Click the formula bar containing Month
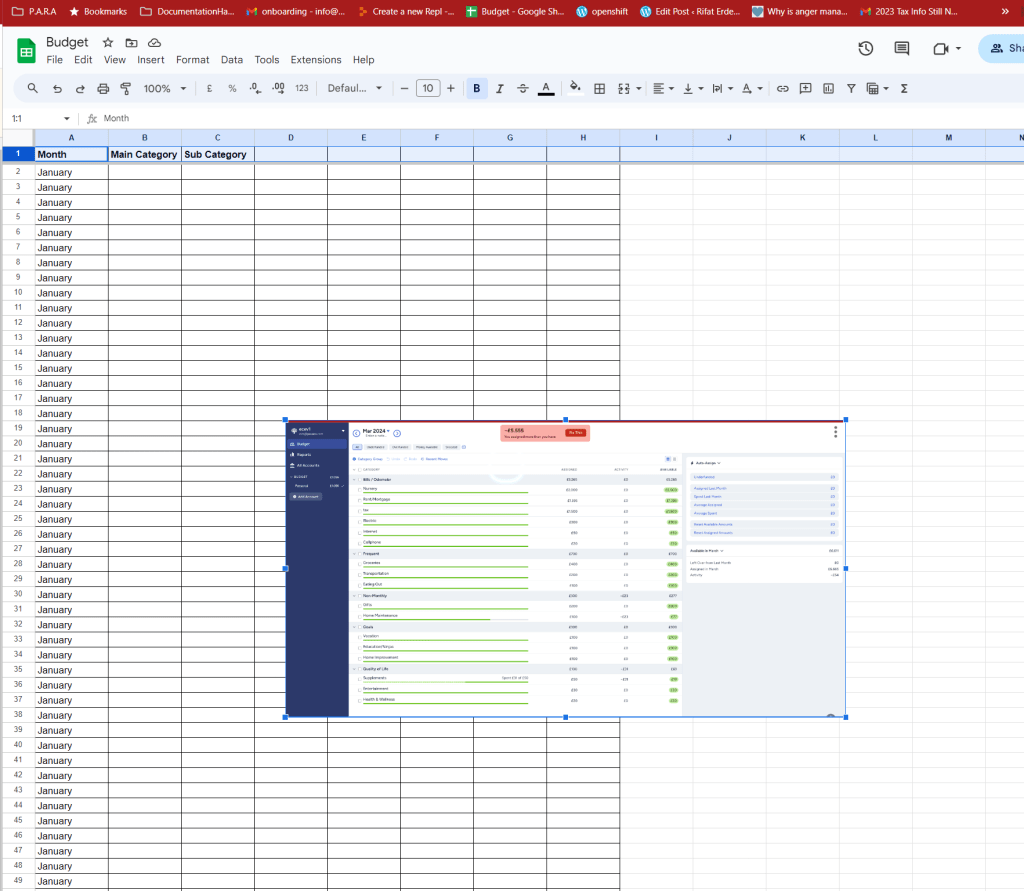The image size is (1024, 891). tap(562, 118)
